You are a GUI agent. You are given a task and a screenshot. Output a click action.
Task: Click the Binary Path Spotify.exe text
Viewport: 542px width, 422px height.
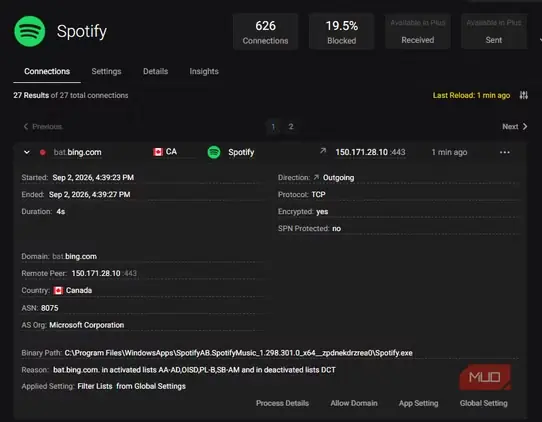[x=239, y=353]
